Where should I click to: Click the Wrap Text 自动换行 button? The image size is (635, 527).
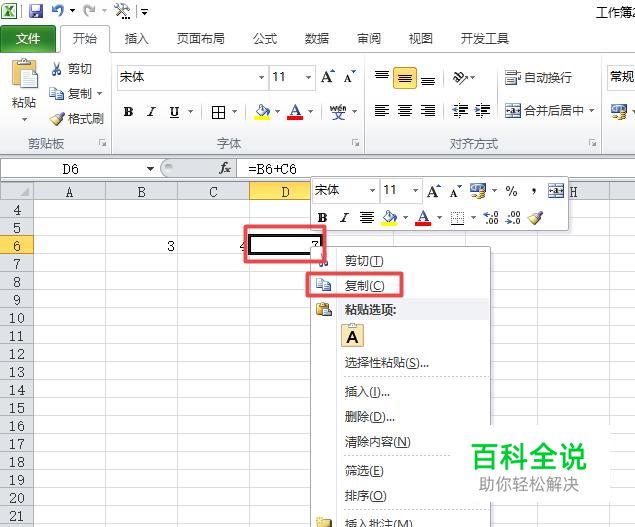538,77
